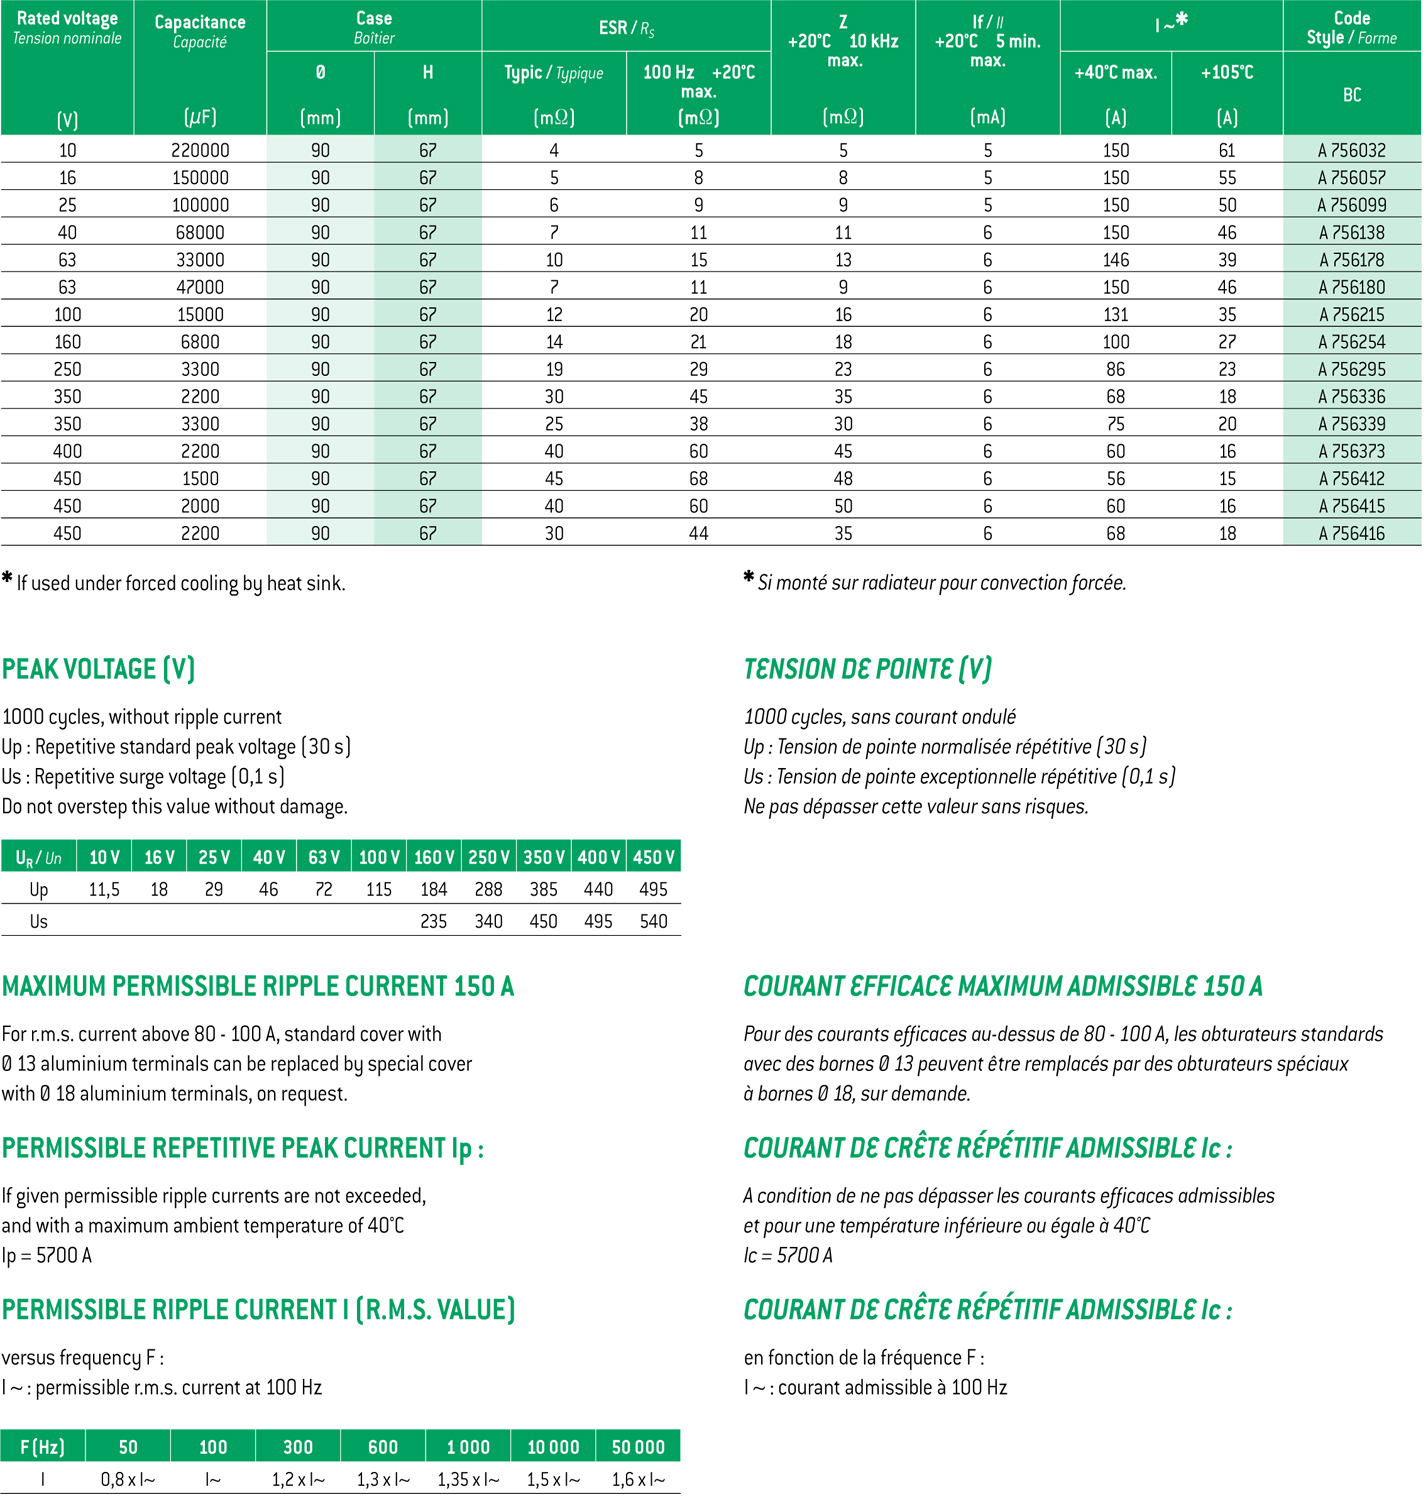
Task: Click the PEAK VOLTAGE (V) heading
Action: coord(99,669)
